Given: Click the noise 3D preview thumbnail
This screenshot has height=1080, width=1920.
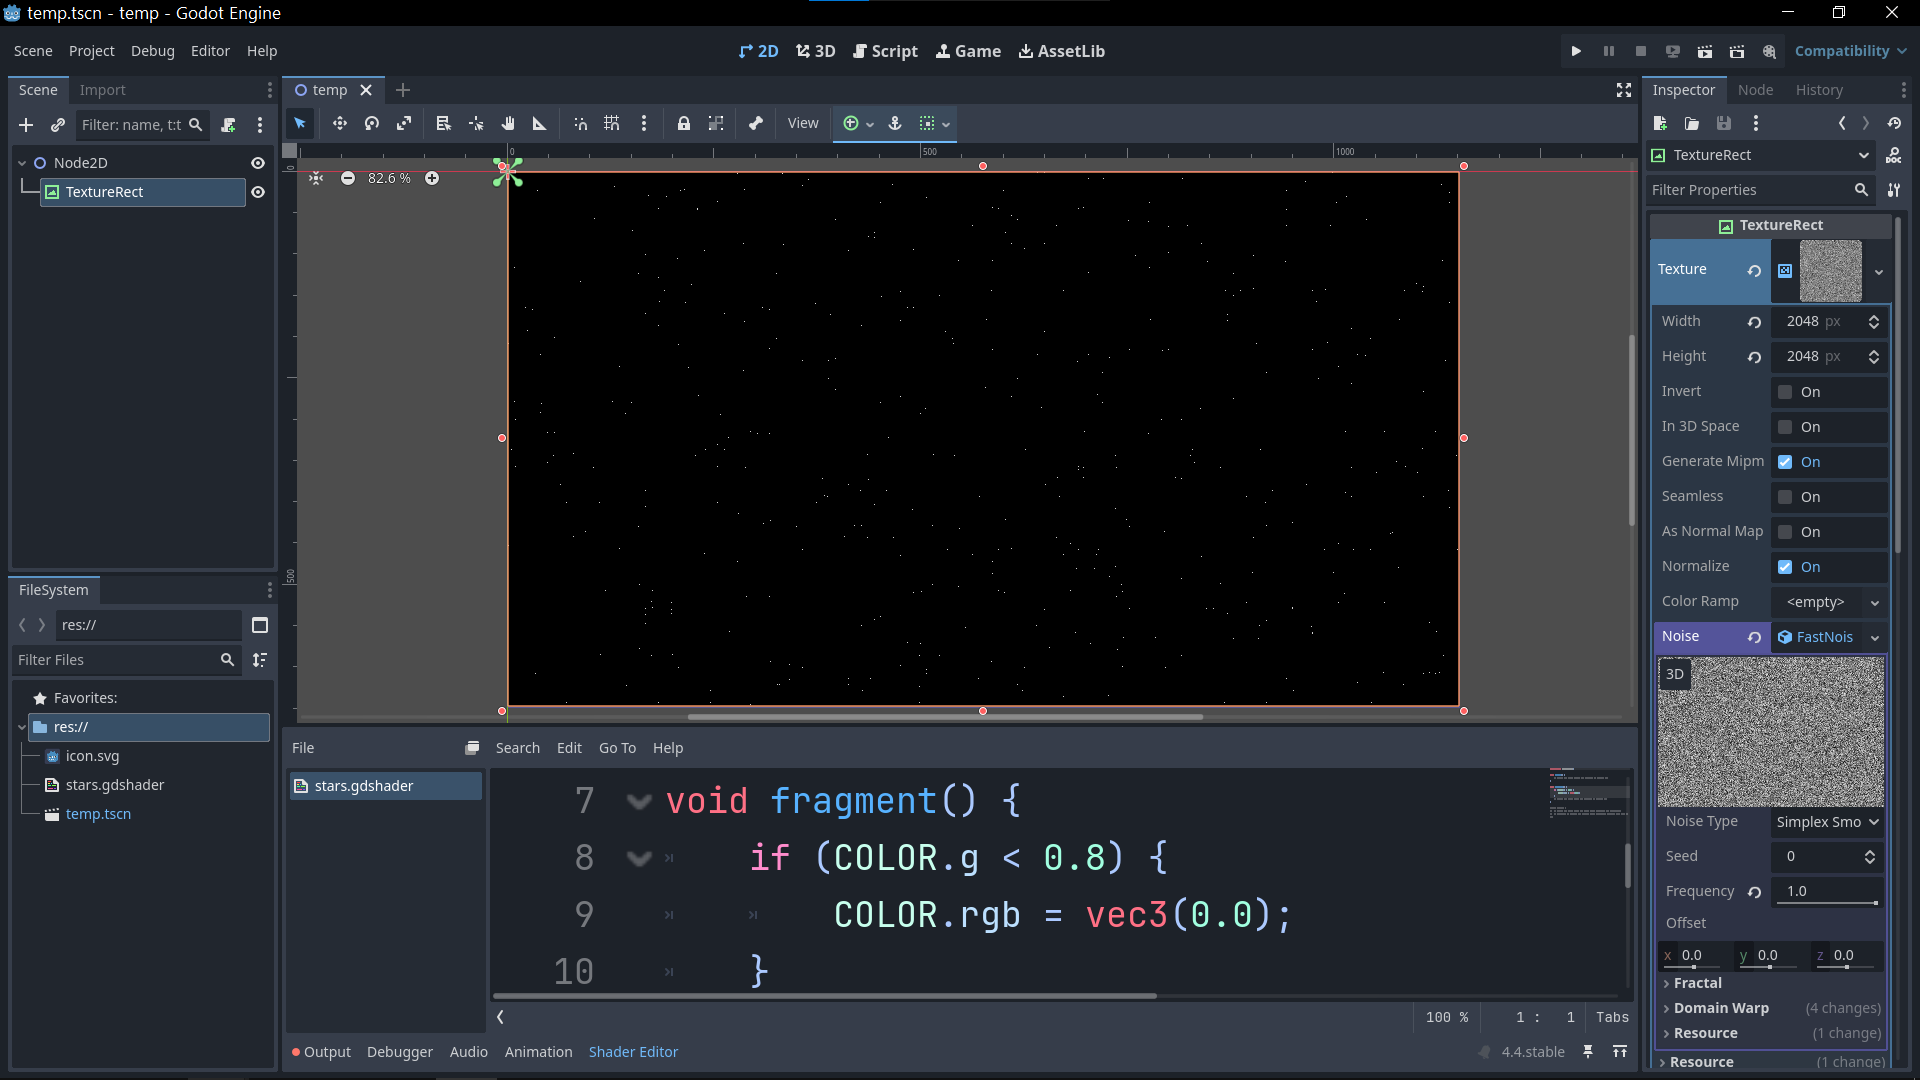Looking at the screenshot, I should (1770, 731).
